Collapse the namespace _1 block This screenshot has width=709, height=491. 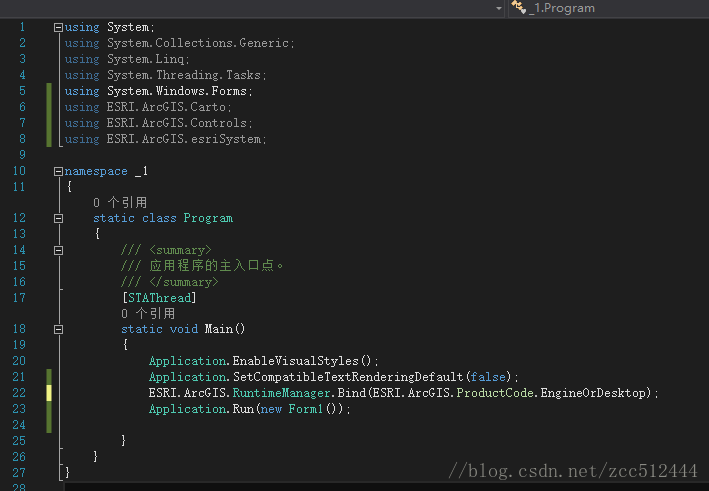pos(58,171)
